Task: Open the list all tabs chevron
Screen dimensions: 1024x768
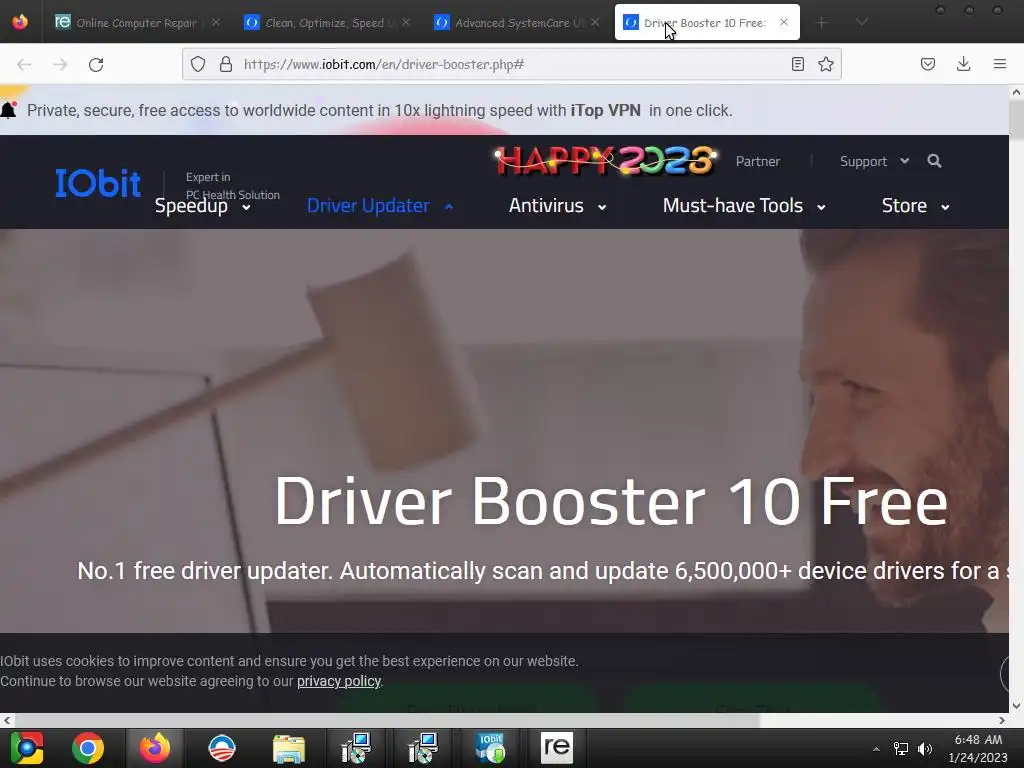Action: click(x=862, y=23)
